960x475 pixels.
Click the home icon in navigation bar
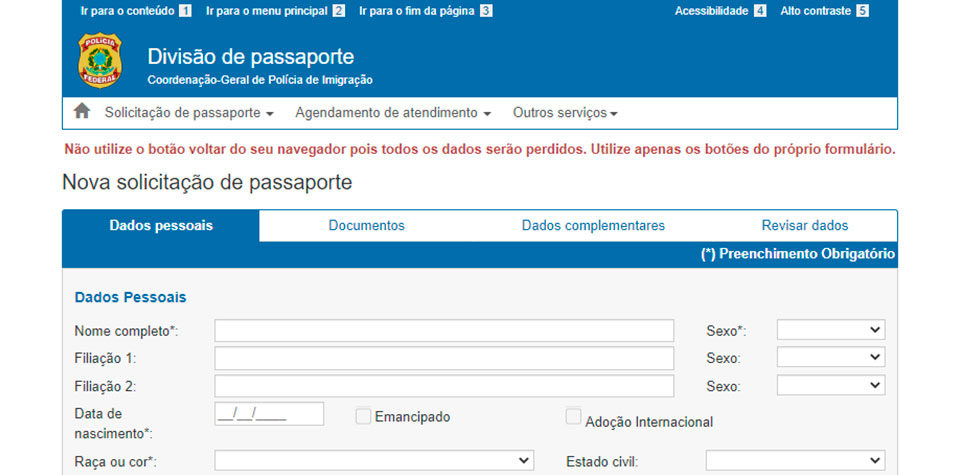tap(82, 112)
